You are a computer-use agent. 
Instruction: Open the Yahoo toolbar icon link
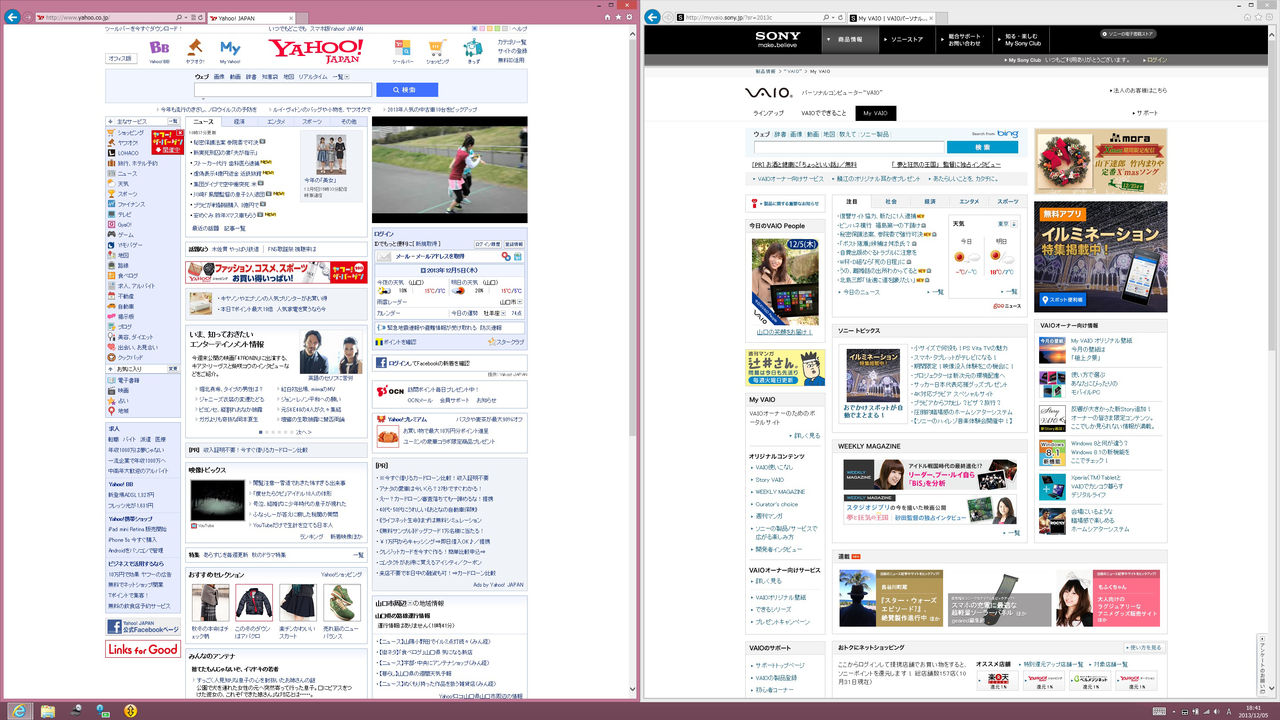[x=402, y=48]
